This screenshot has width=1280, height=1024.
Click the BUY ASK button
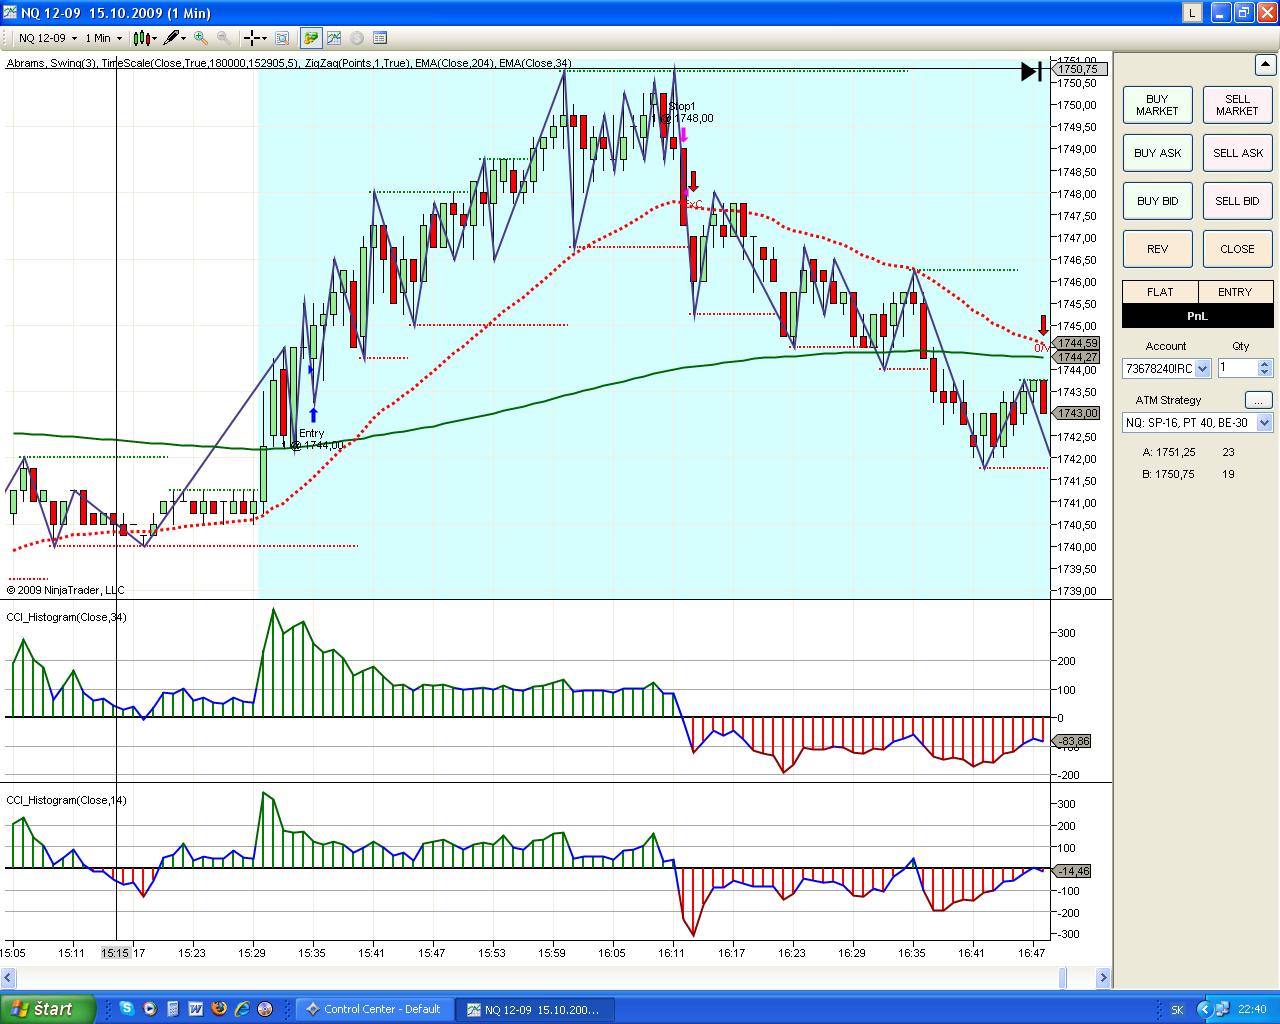click(1157, 153)
